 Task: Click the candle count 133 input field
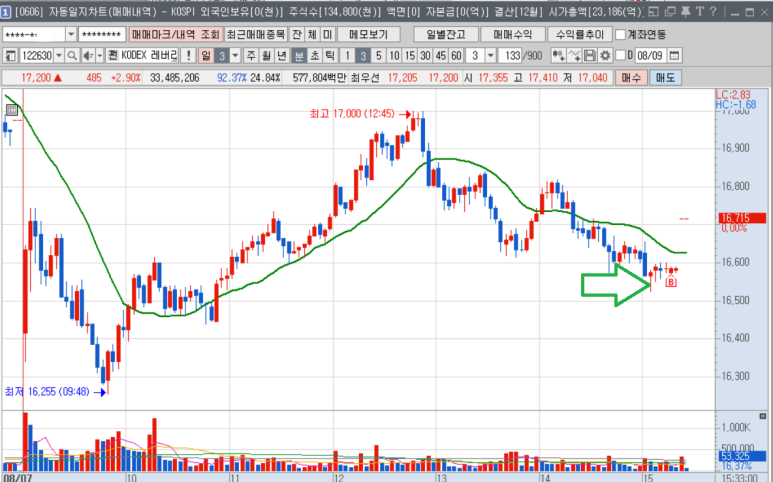click(x=510, y=56)
